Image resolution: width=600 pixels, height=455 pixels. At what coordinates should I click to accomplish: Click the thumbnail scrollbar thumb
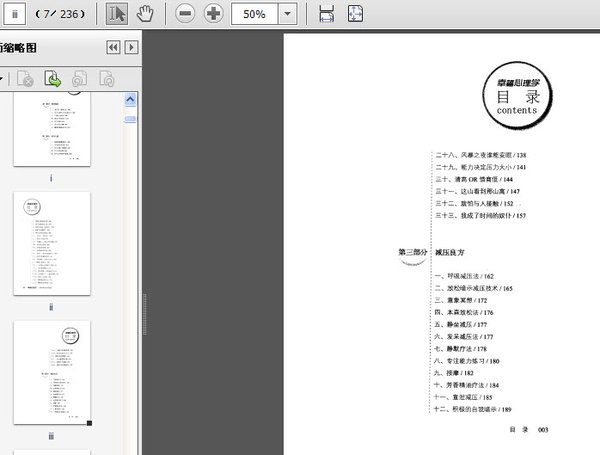pos(130,119)
